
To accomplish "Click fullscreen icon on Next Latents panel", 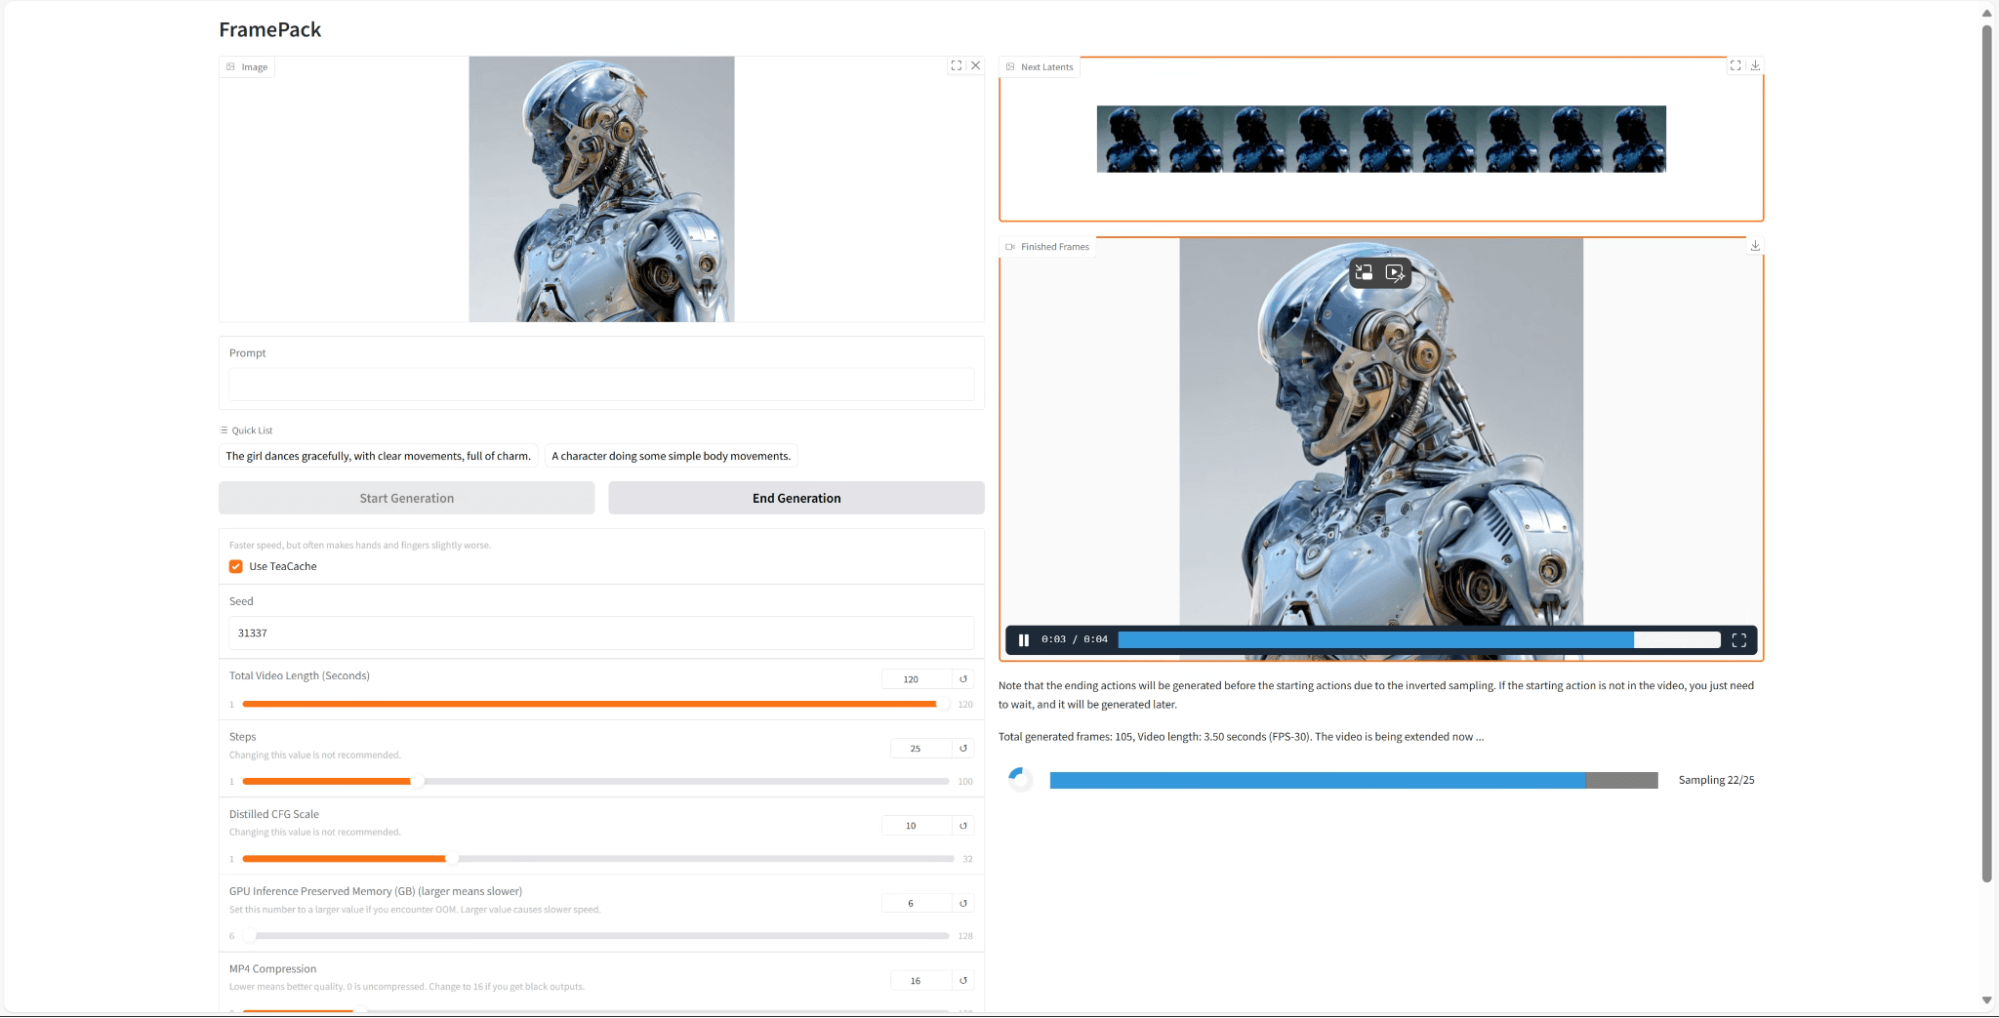I will pos(1735,66).
